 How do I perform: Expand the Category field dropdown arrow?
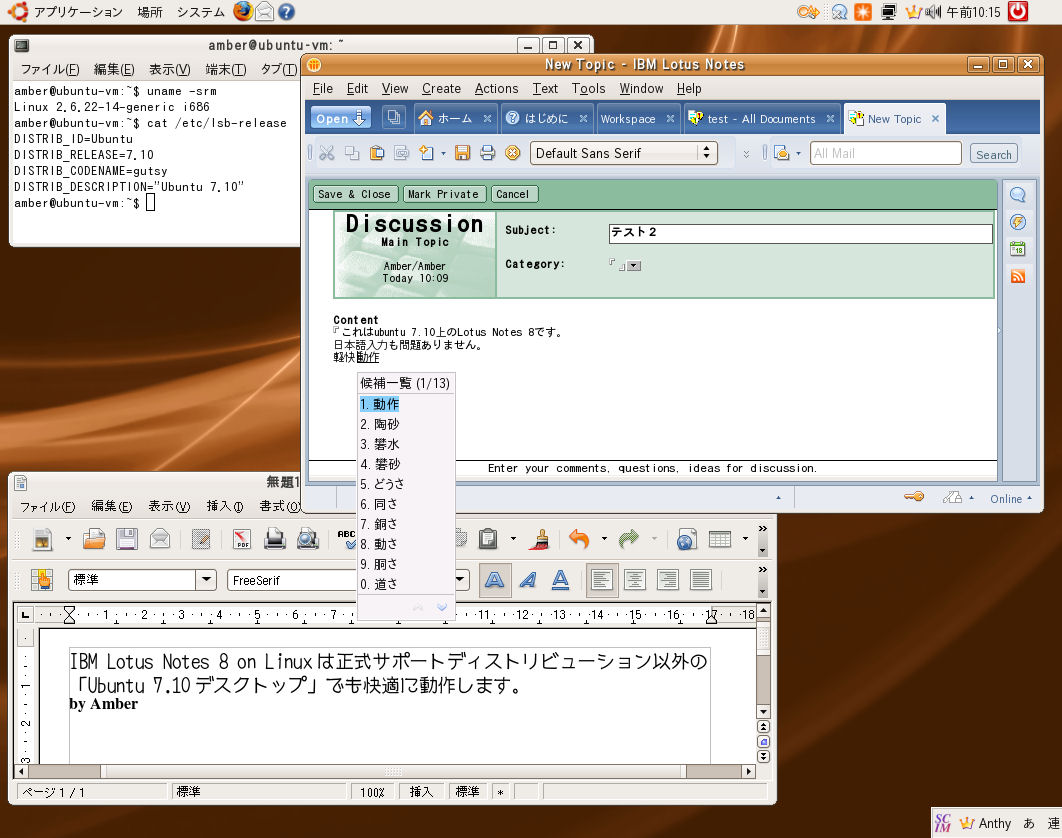coord(634,266)
